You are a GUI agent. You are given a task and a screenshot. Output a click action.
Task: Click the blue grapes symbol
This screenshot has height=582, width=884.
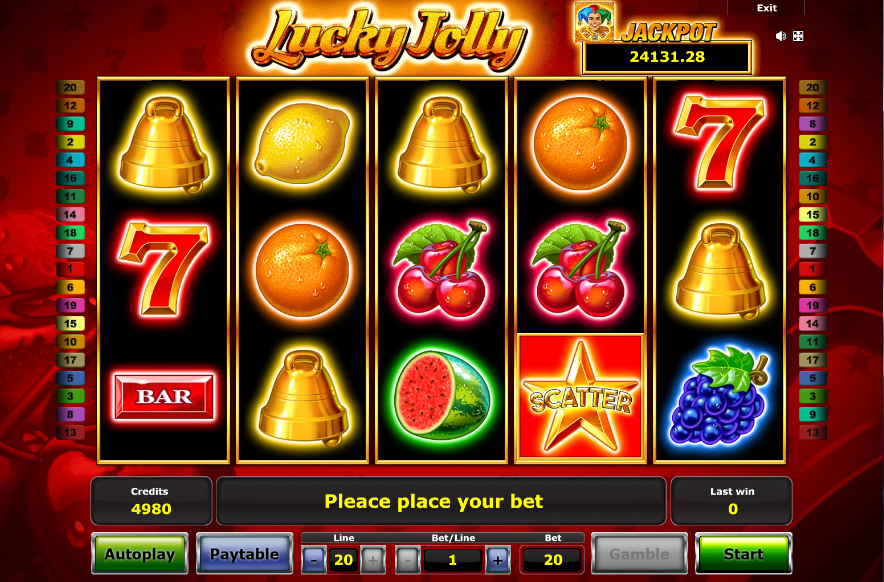719,396
